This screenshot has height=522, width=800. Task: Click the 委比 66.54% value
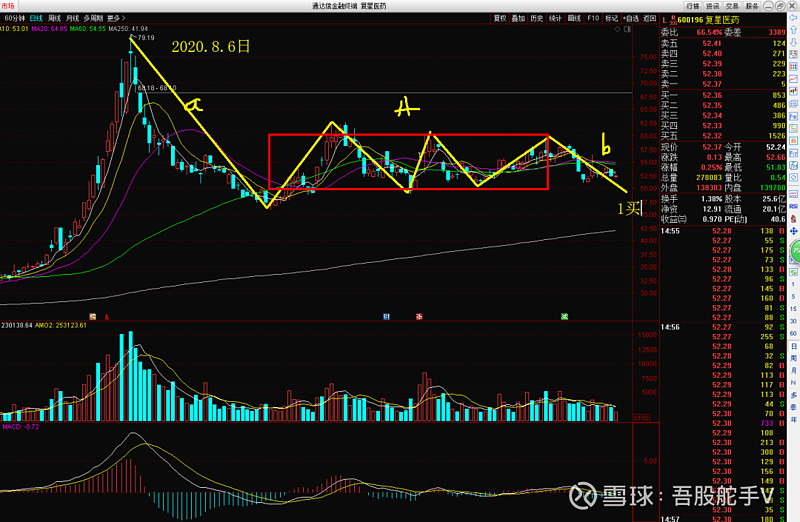pyautogui.click(x=709, y=32)
